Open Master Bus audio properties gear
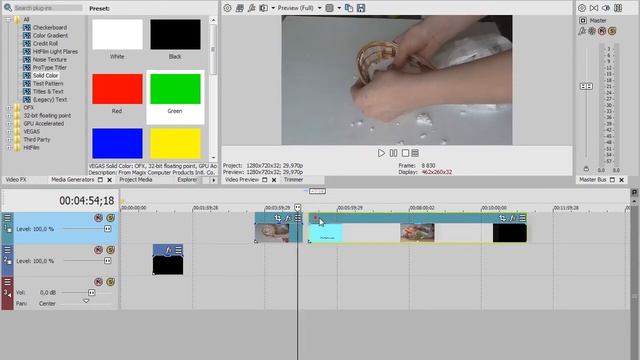This screenshot has width=640, height=360. click(582, 8)
